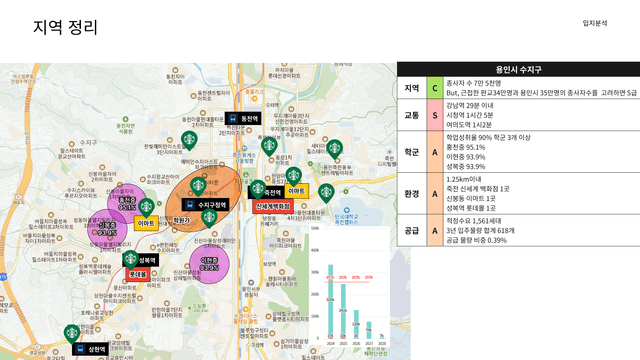Click the red 신세계백화점 label
The image size is (640, 360).
[273, 207]
